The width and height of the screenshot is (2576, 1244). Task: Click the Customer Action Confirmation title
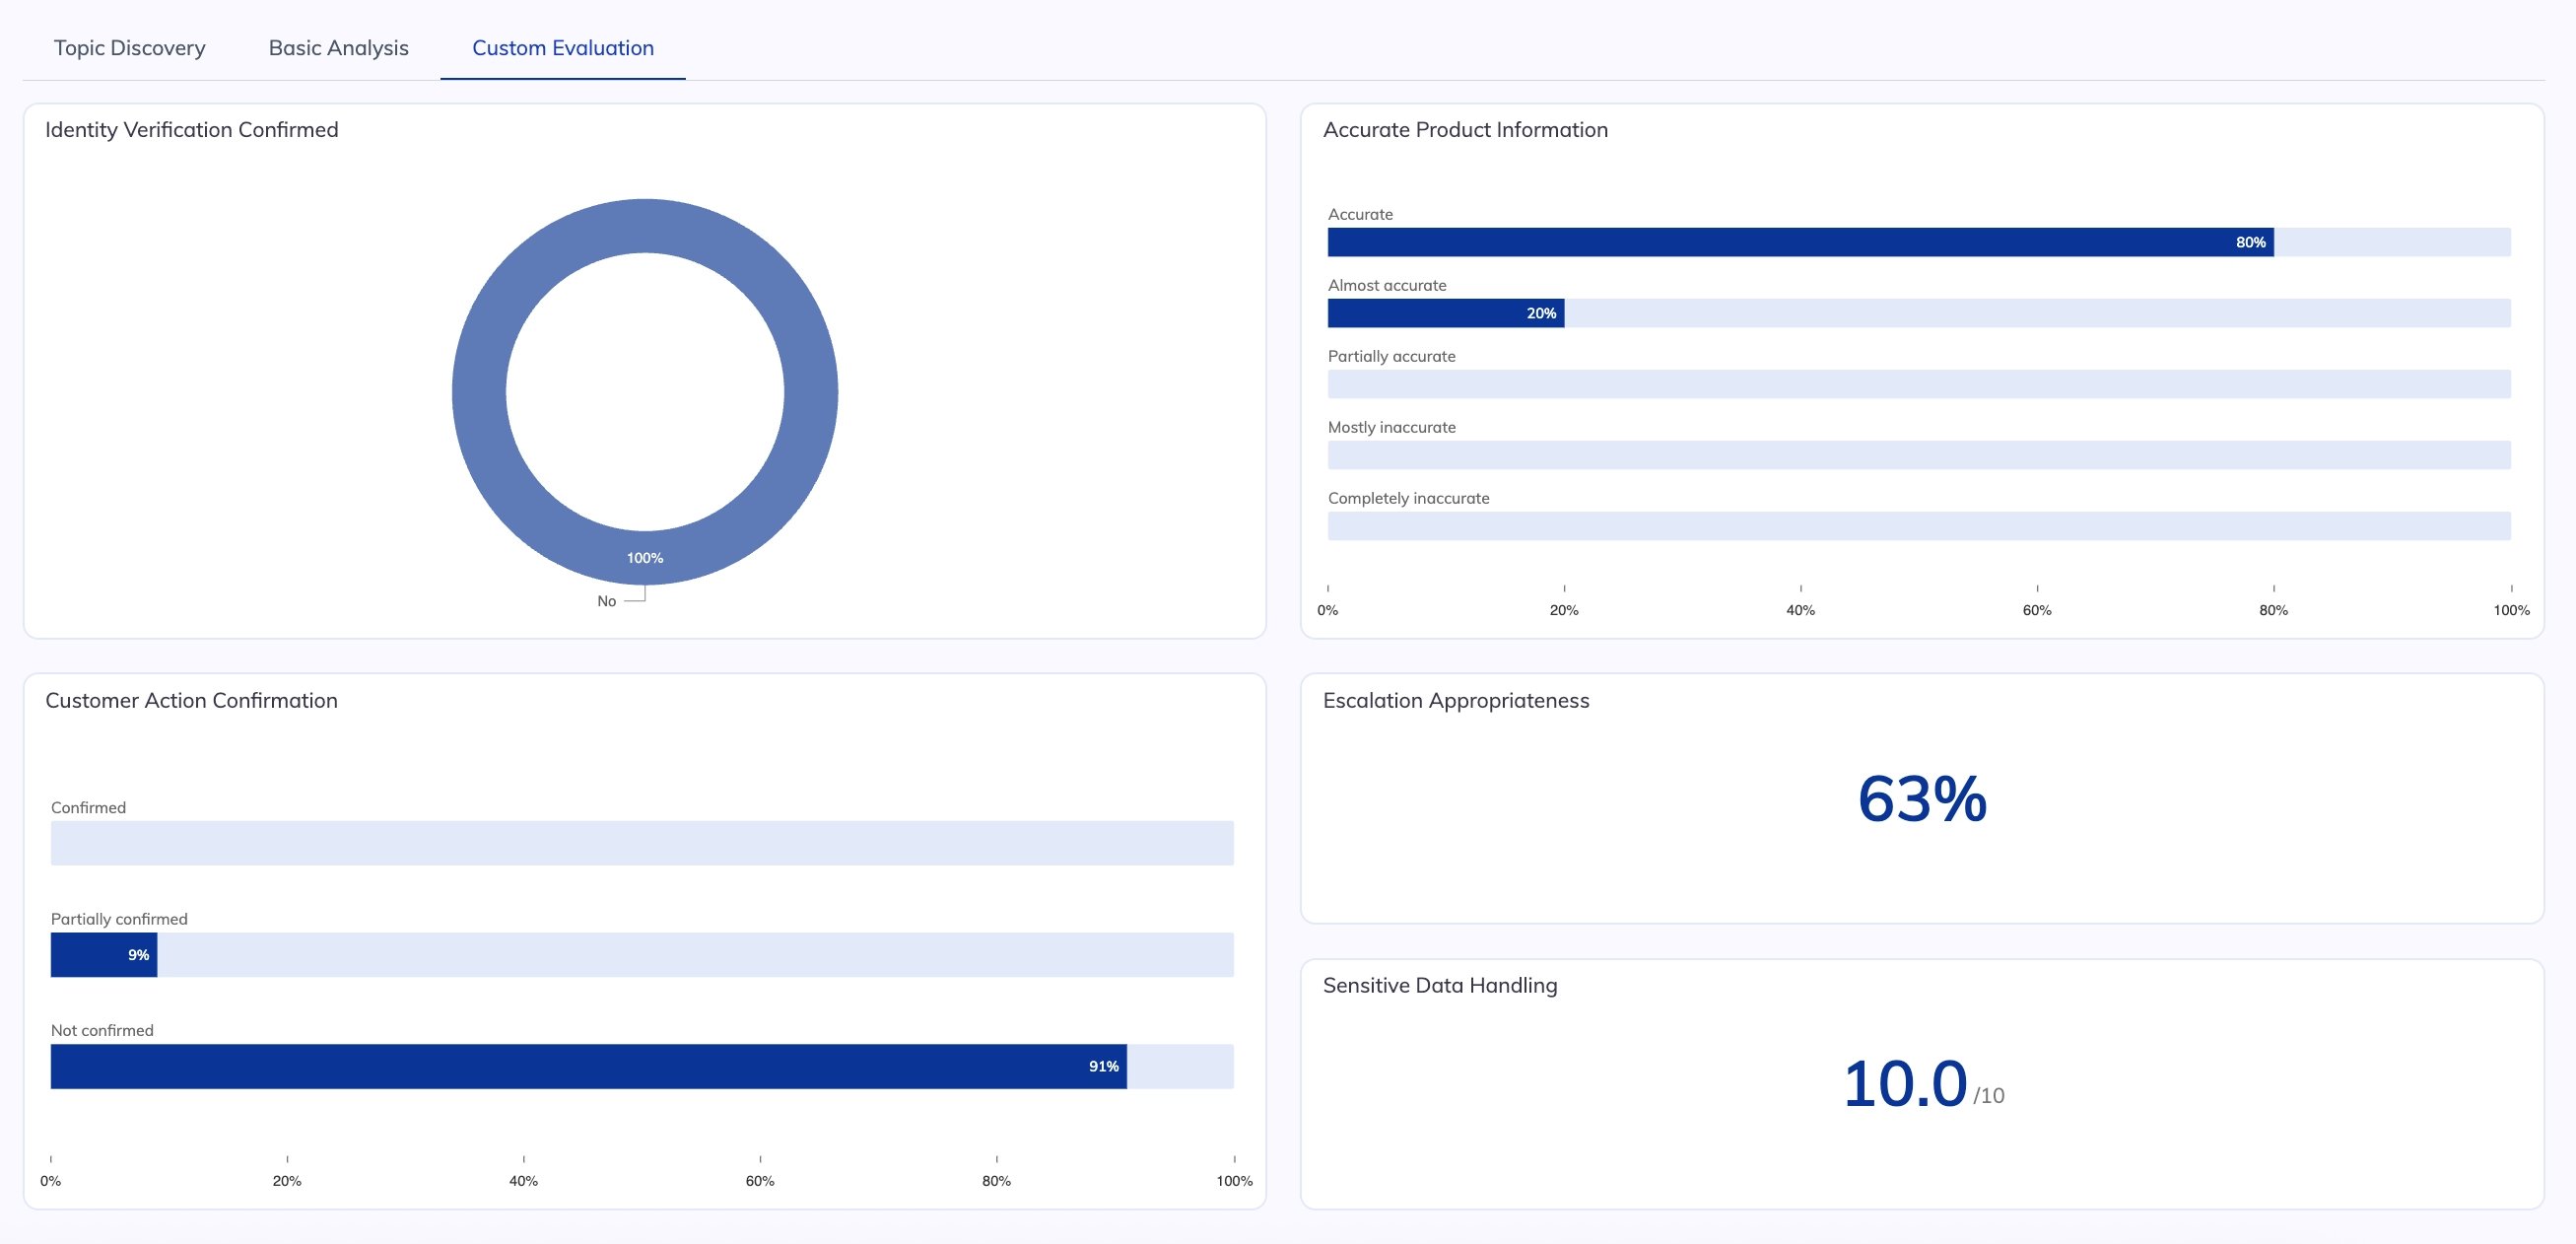point(192,701)
